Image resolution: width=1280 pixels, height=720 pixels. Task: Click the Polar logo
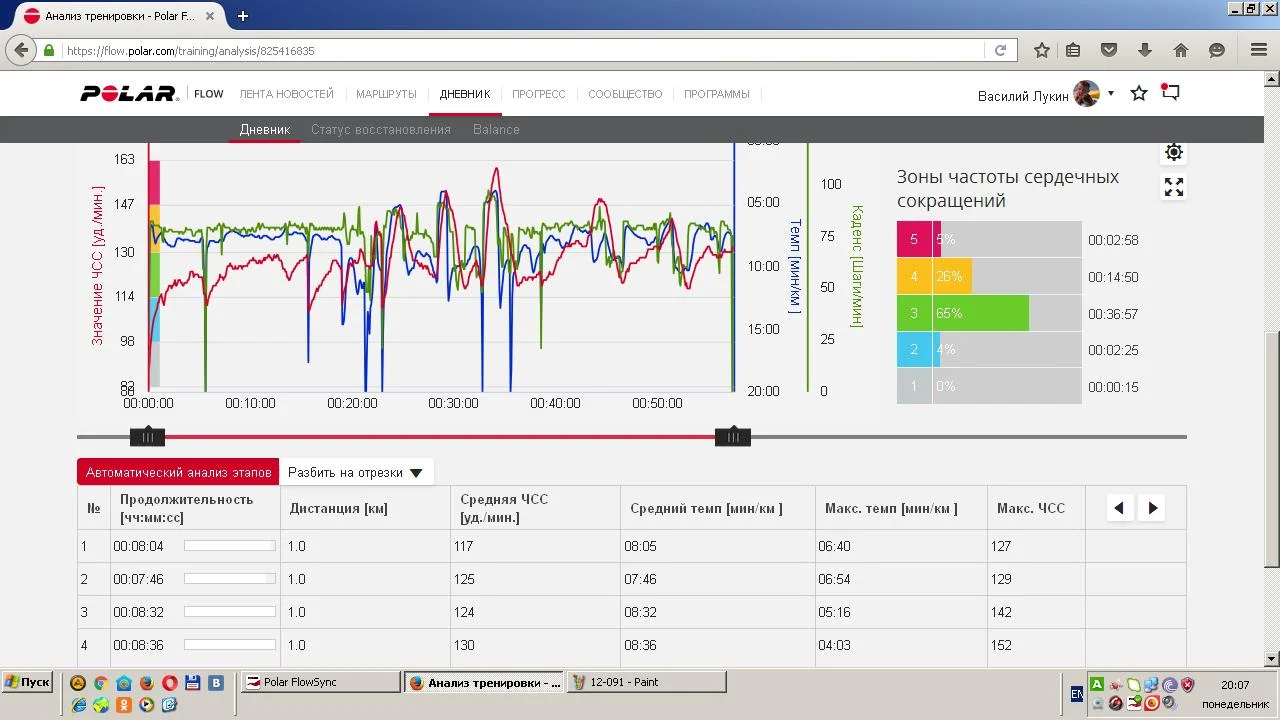coord(129,94)
